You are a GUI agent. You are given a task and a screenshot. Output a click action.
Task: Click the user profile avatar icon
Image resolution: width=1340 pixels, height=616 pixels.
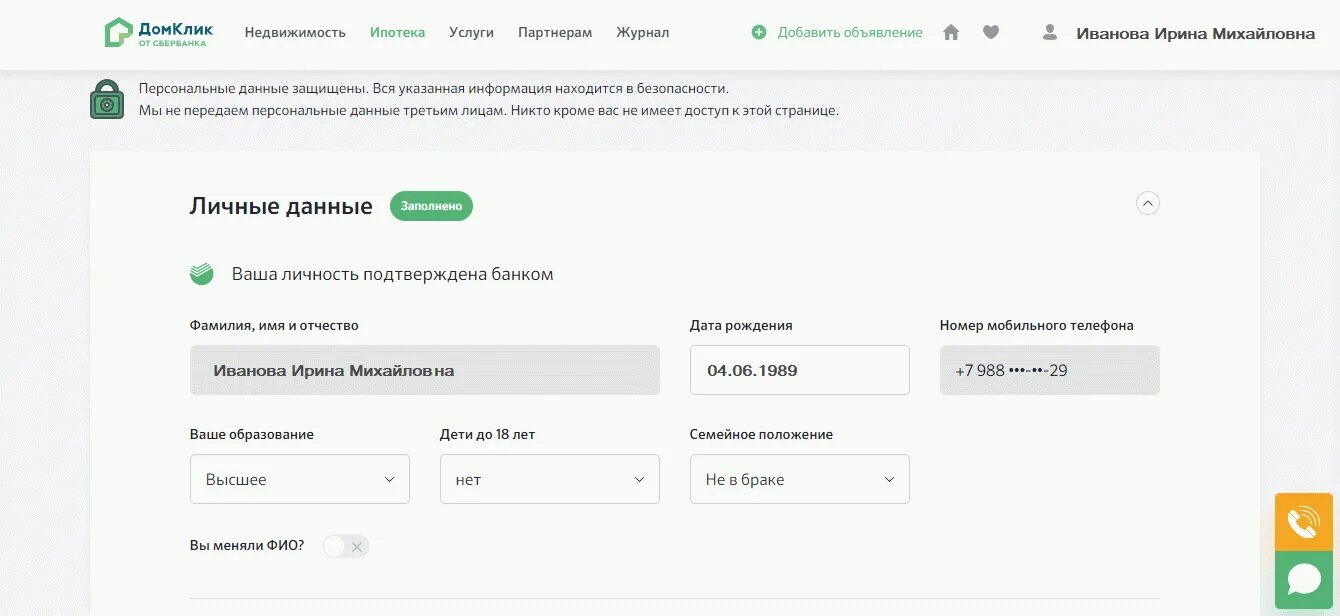click(1049, 33)
